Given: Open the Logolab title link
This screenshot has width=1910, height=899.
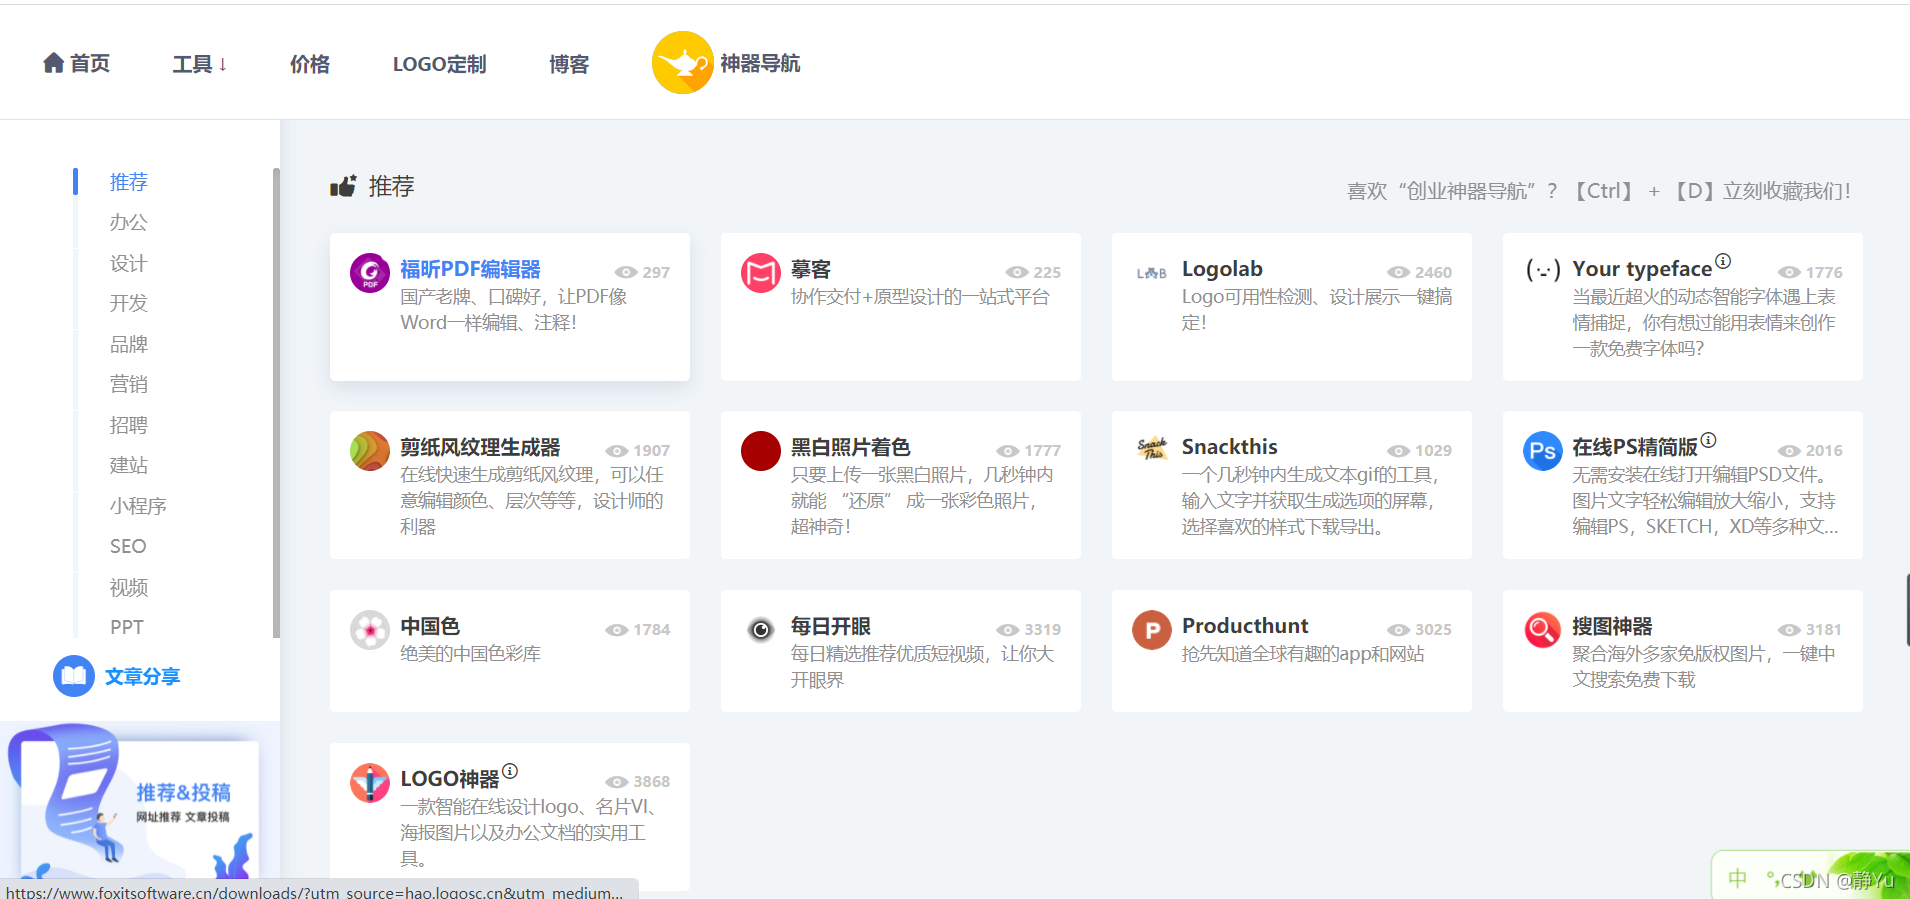Looking at the screenshot, I should (x=1222, y=269).
